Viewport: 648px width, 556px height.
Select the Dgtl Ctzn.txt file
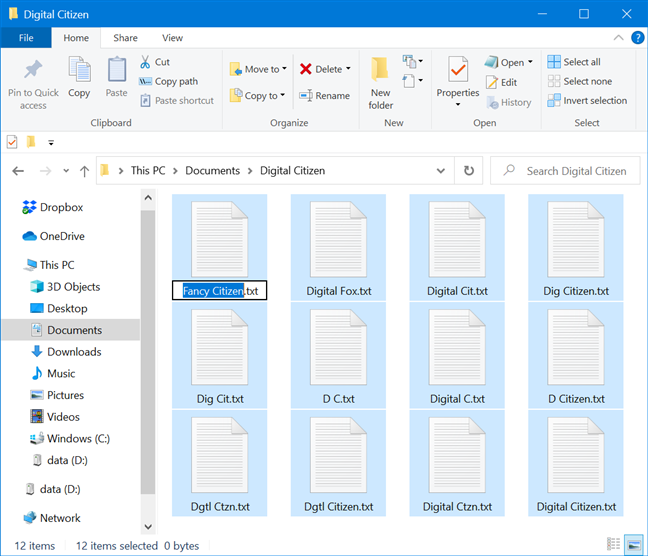(219, 463)
